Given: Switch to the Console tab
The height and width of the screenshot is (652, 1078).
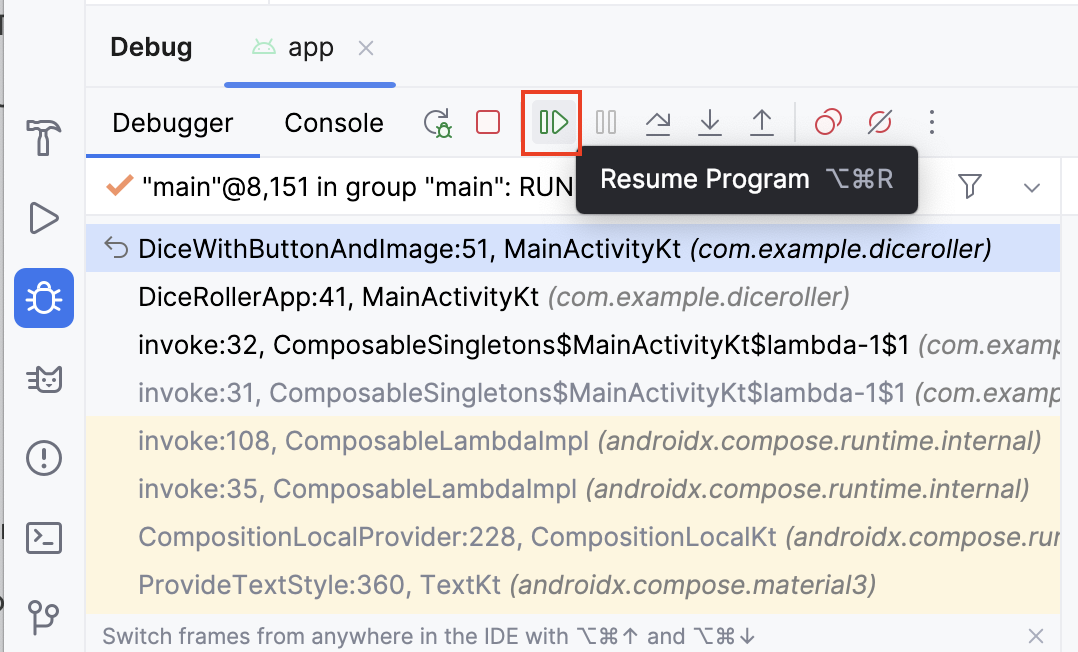Looking at the screenshot, I should 334,123.
